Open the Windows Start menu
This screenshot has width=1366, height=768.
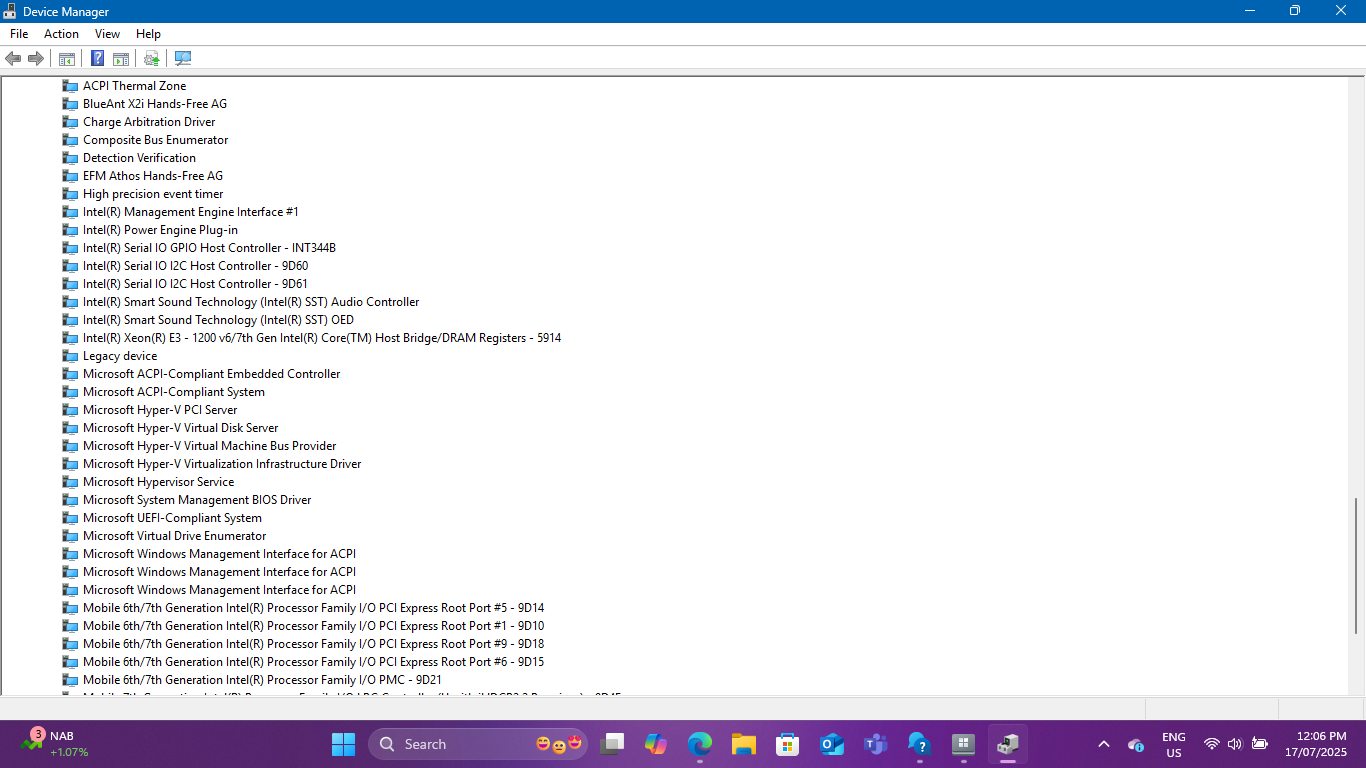click(343, 744)
